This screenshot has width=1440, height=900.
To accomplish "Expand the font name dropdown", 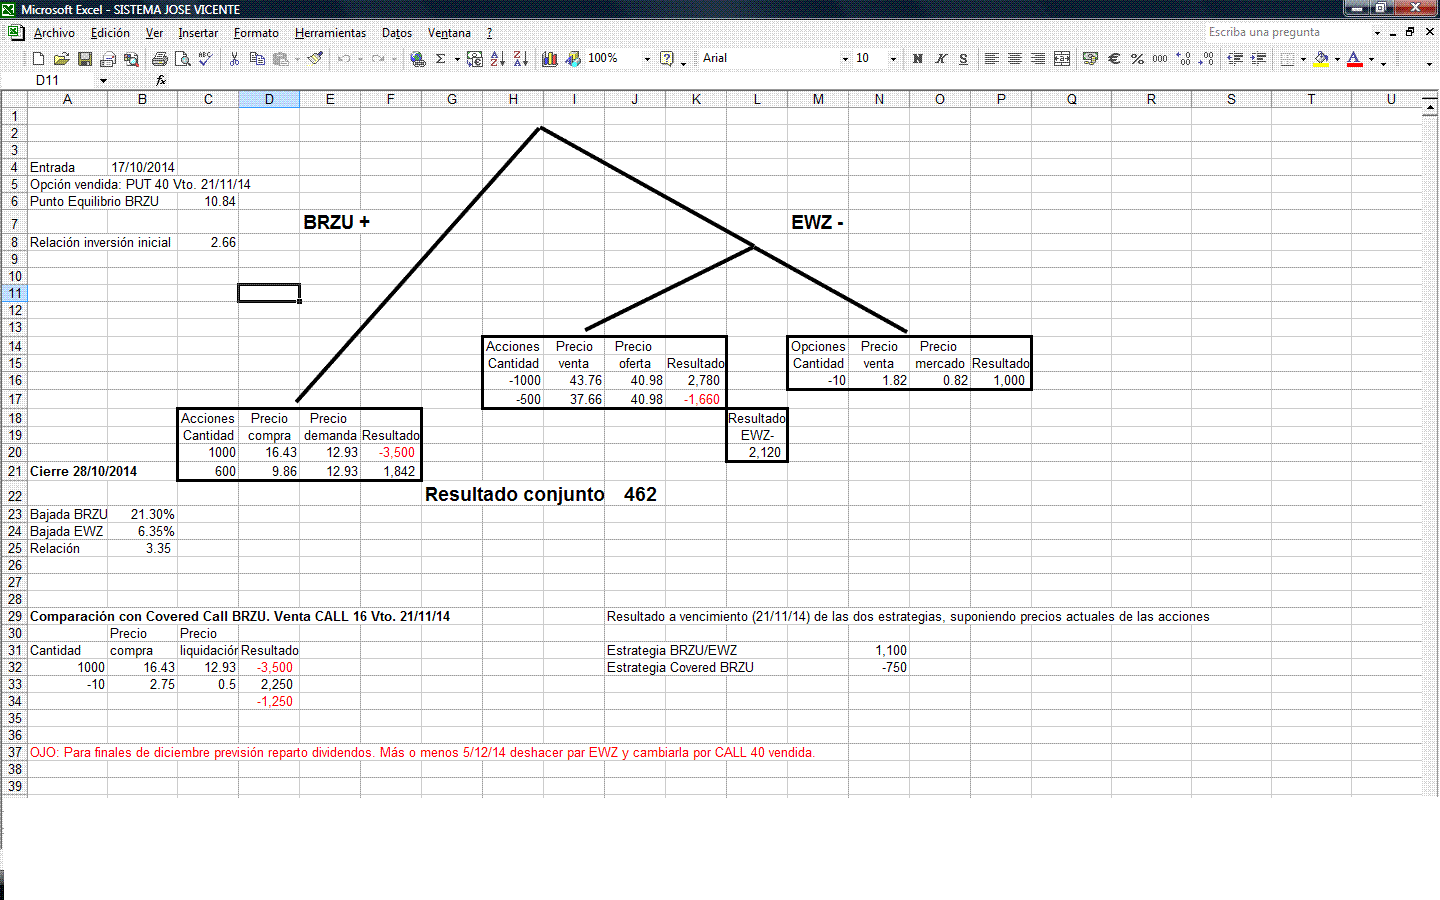I will pyautogui.click(x=845, y=59).
